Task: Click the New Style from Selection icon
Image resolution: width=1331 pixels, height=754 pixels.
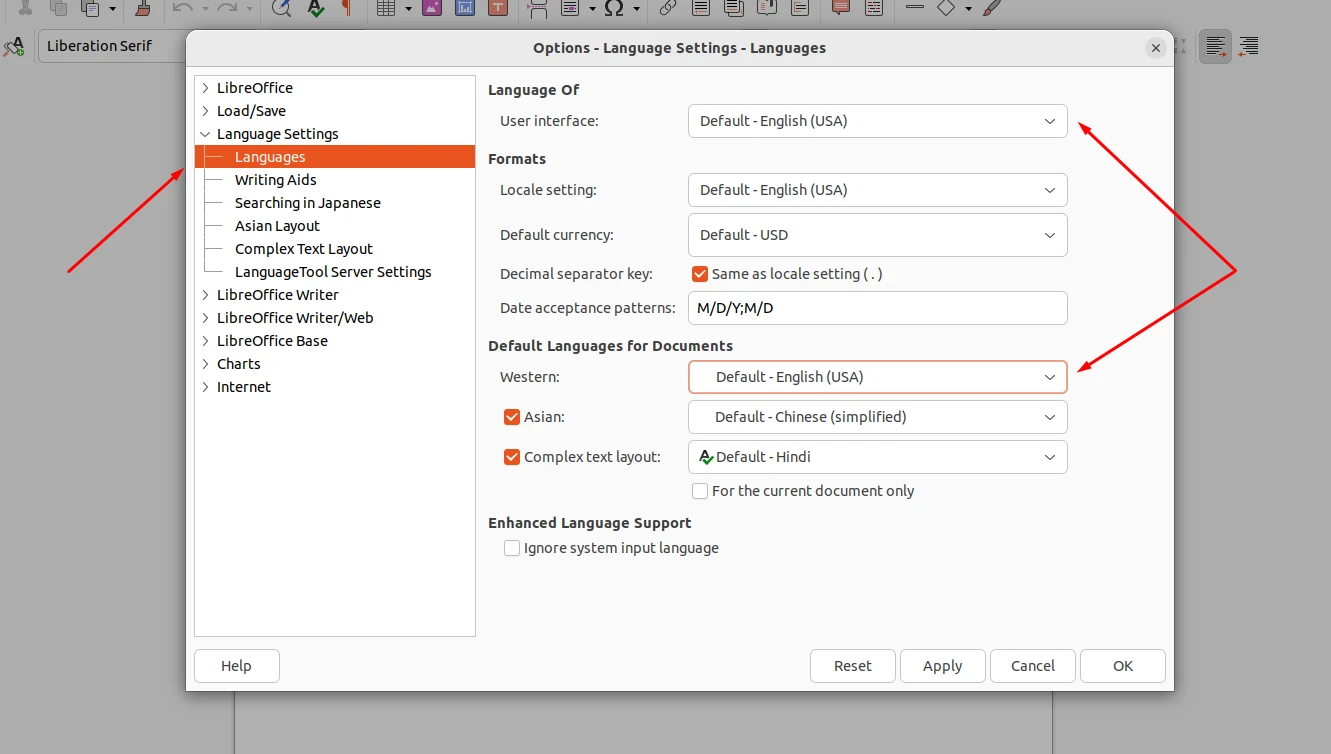Action: tap(14, 46)
